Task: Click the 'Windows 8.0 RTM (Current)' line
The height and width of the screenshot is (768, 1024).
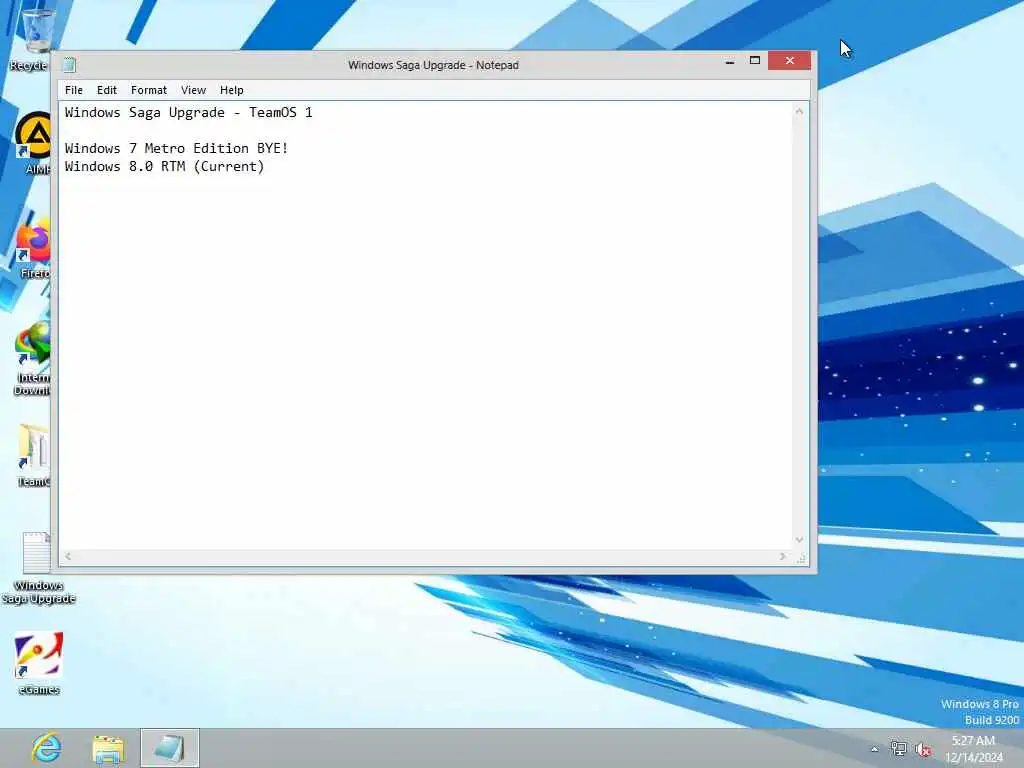Action: [165, 167]
